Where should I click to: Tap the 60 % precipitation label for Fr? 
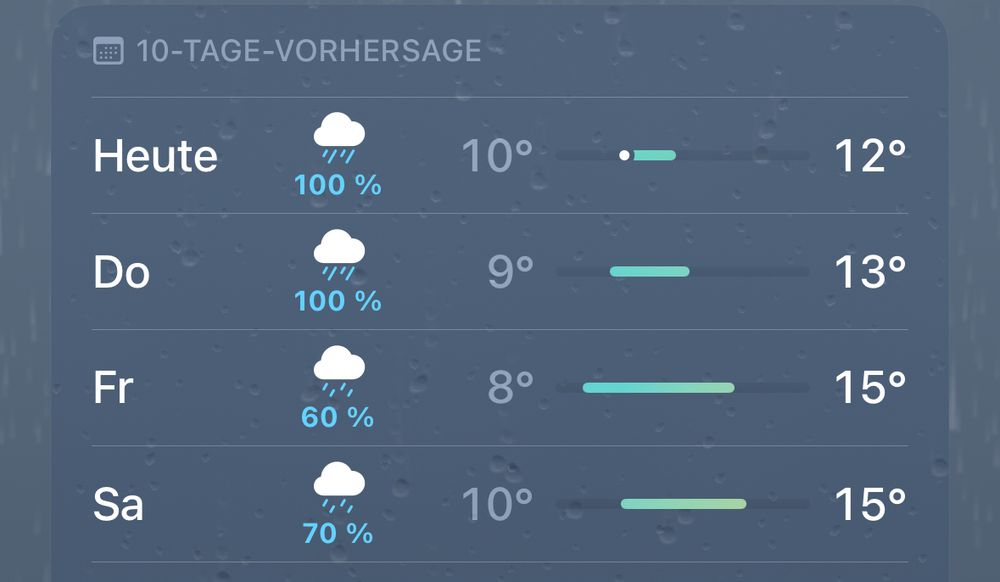point(337,417)
